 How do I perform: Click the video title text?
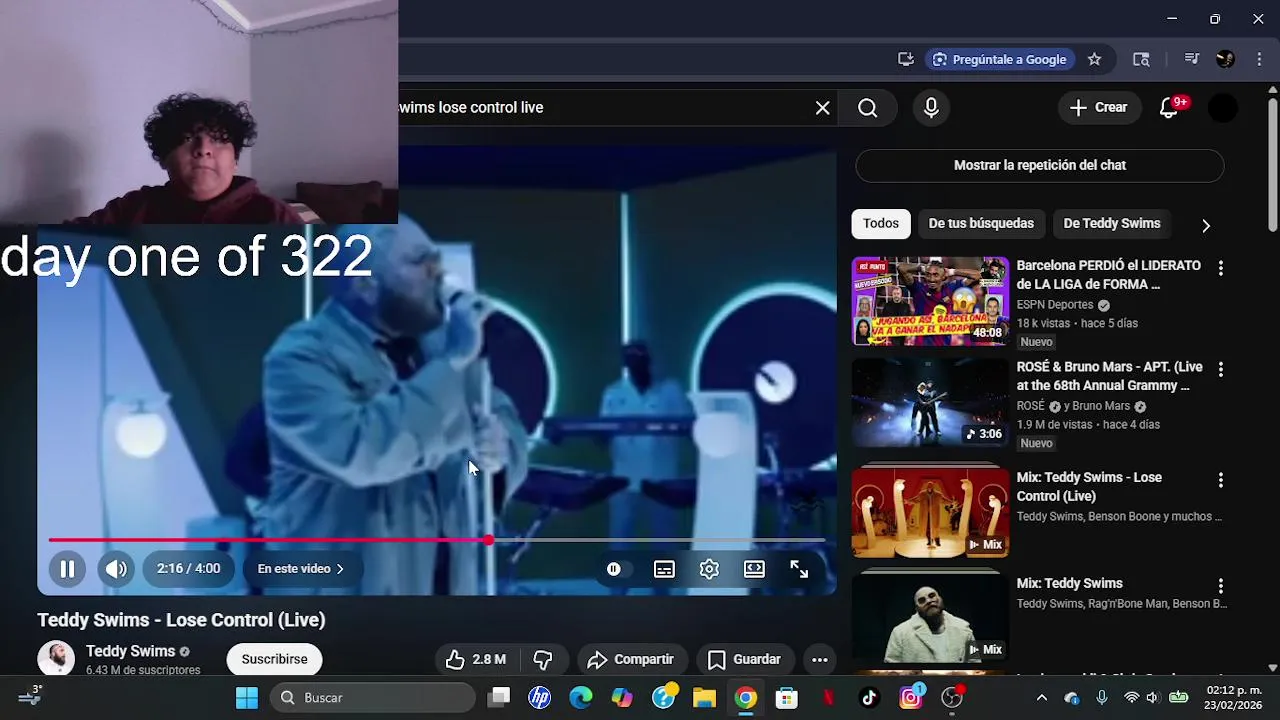(x=181, y=620)
